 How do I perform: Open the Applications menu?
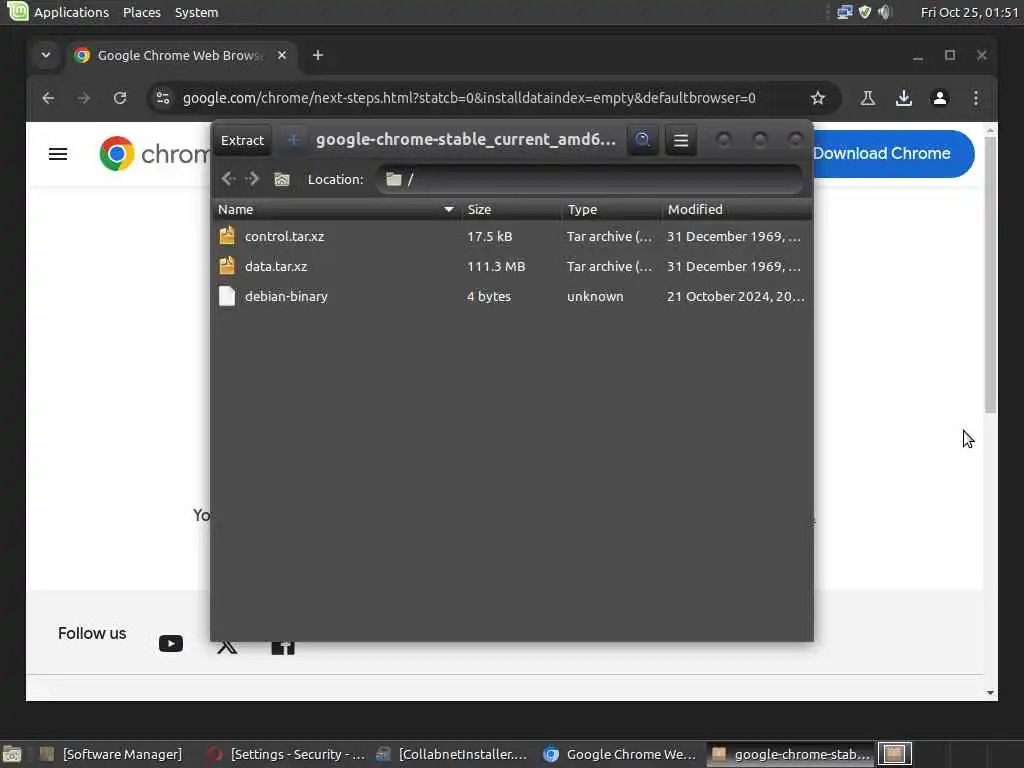(x=71, y=12)
